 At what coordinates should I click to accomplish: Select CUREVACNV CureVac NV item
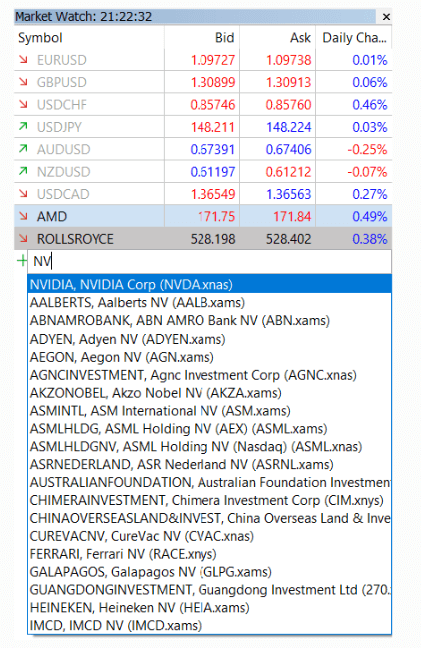(209, 536)
